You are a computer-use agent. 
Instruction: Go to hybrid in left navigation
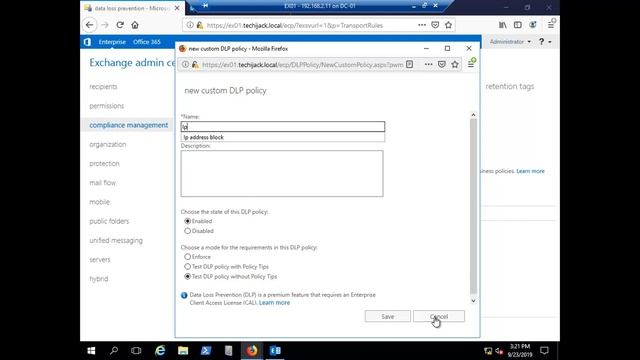(x=99, y=278)
